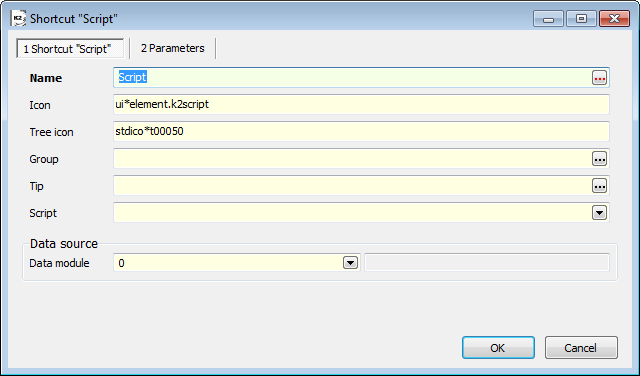Click into the Icon field with ui*element.k2script
Screen dimensions: 640x376
[x=361, y=105]
